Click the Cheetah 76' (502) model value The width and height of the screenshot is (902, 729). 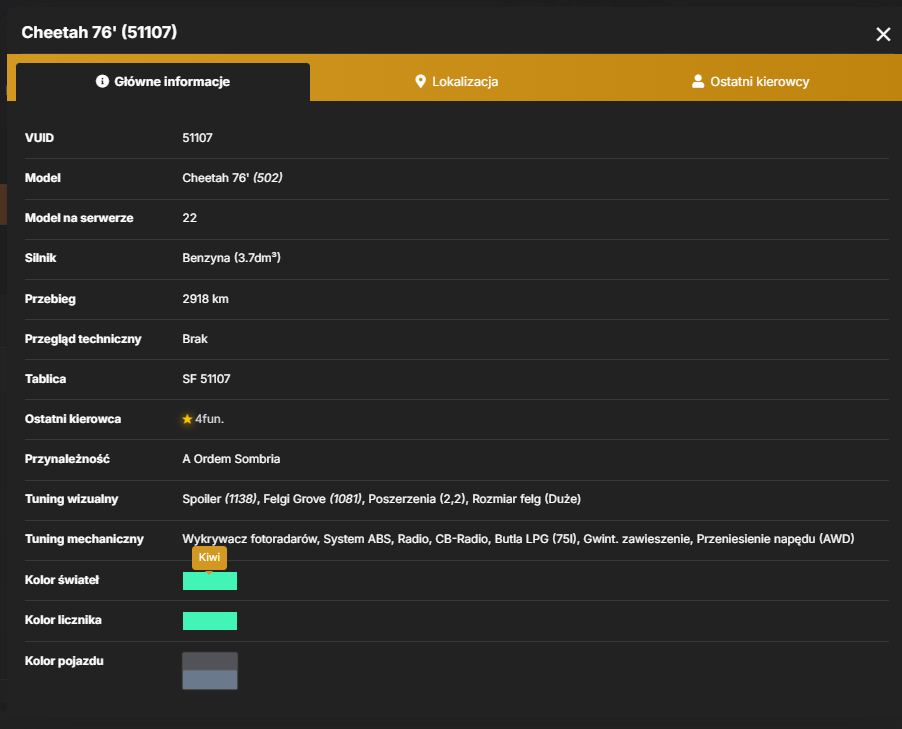tap(232, 178)
